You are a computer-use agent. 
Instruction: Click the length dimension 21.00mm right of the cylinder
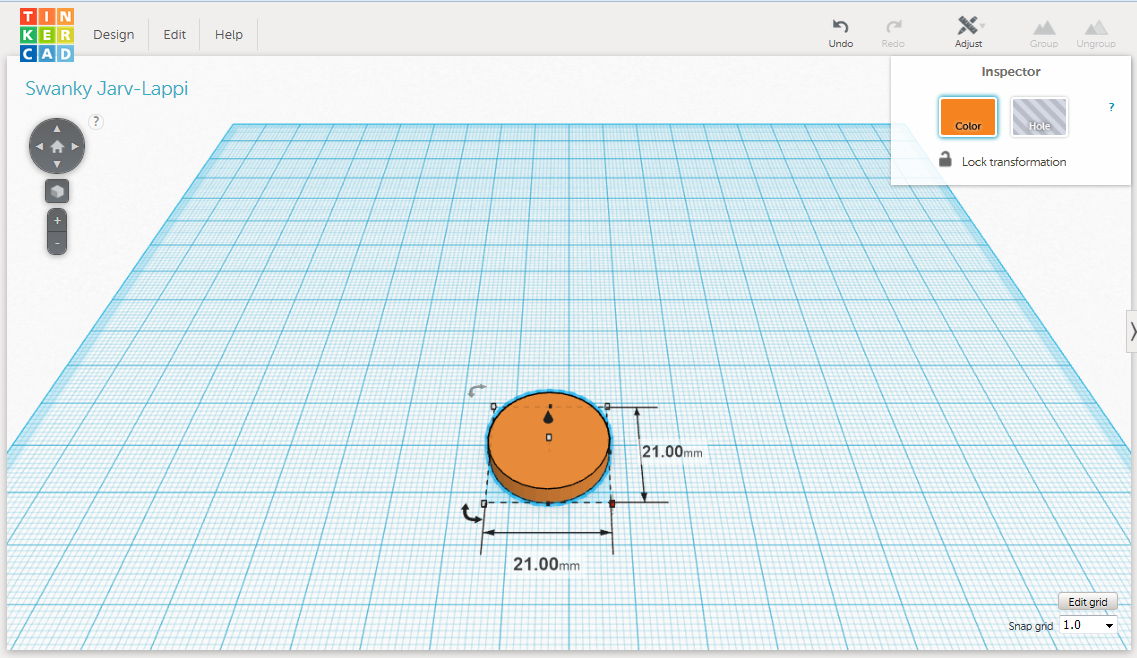[x=672, y=452]
